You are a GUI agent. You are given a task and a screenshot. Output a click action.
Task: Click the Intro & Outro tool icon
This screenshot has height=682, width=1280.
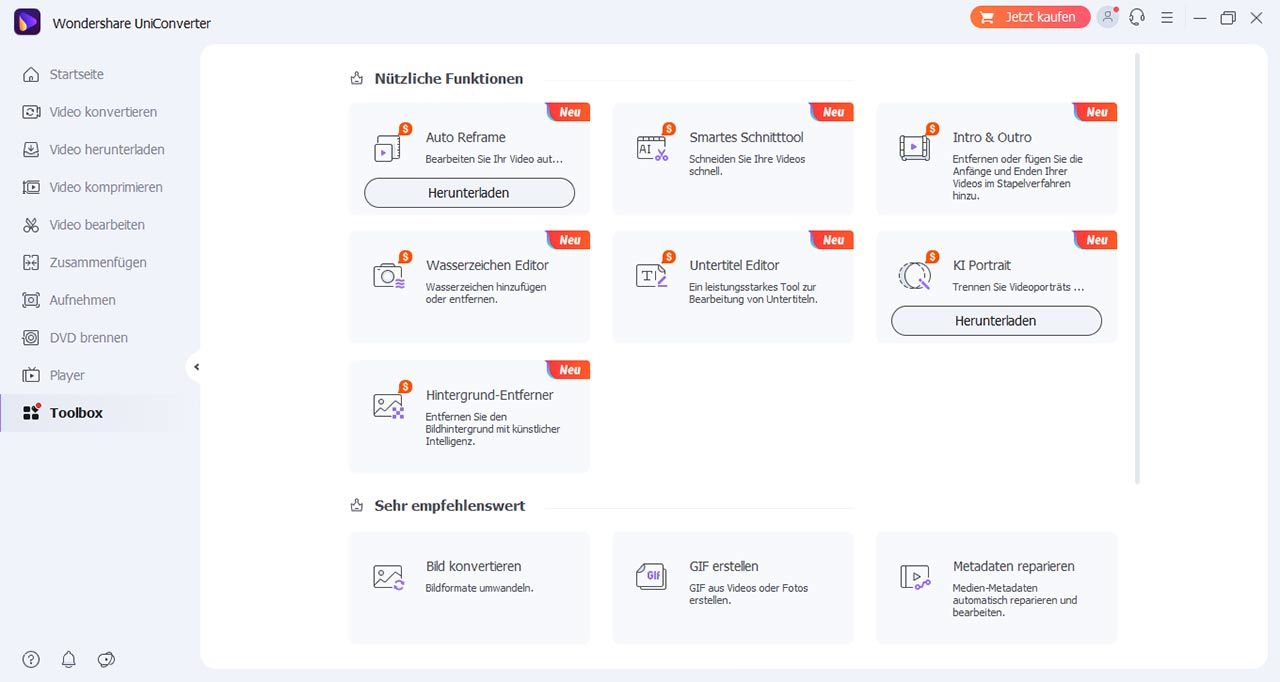[x=915, y=148]
